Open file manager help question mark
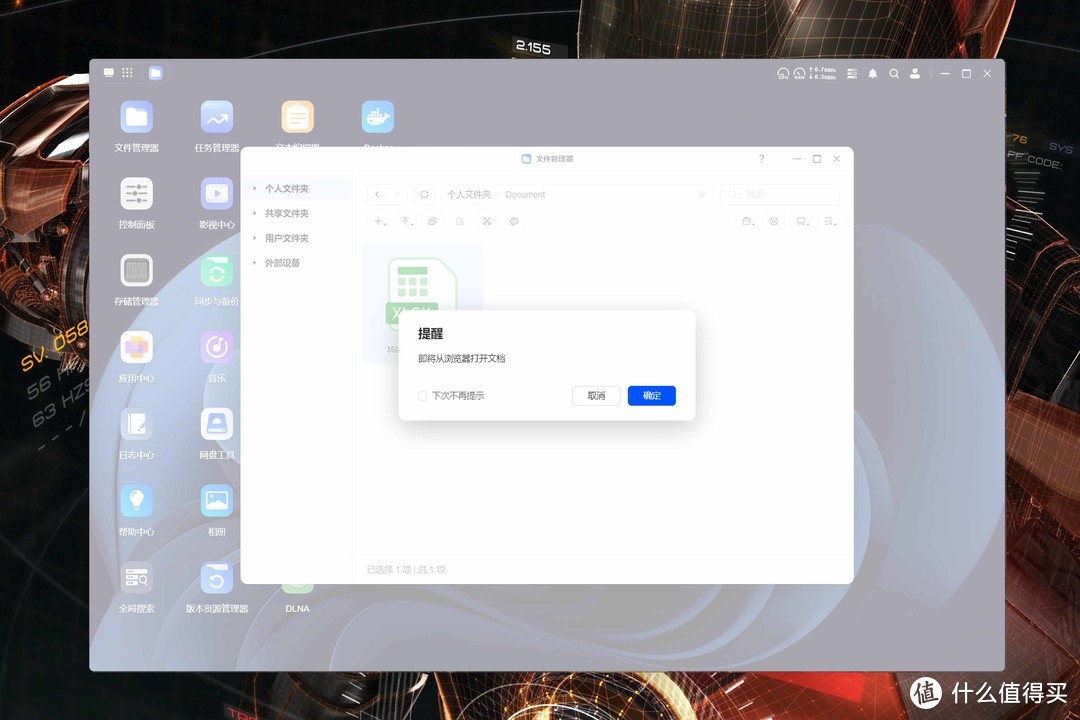1080x720 pixels. pyautogui.click(x=761, y=158)
